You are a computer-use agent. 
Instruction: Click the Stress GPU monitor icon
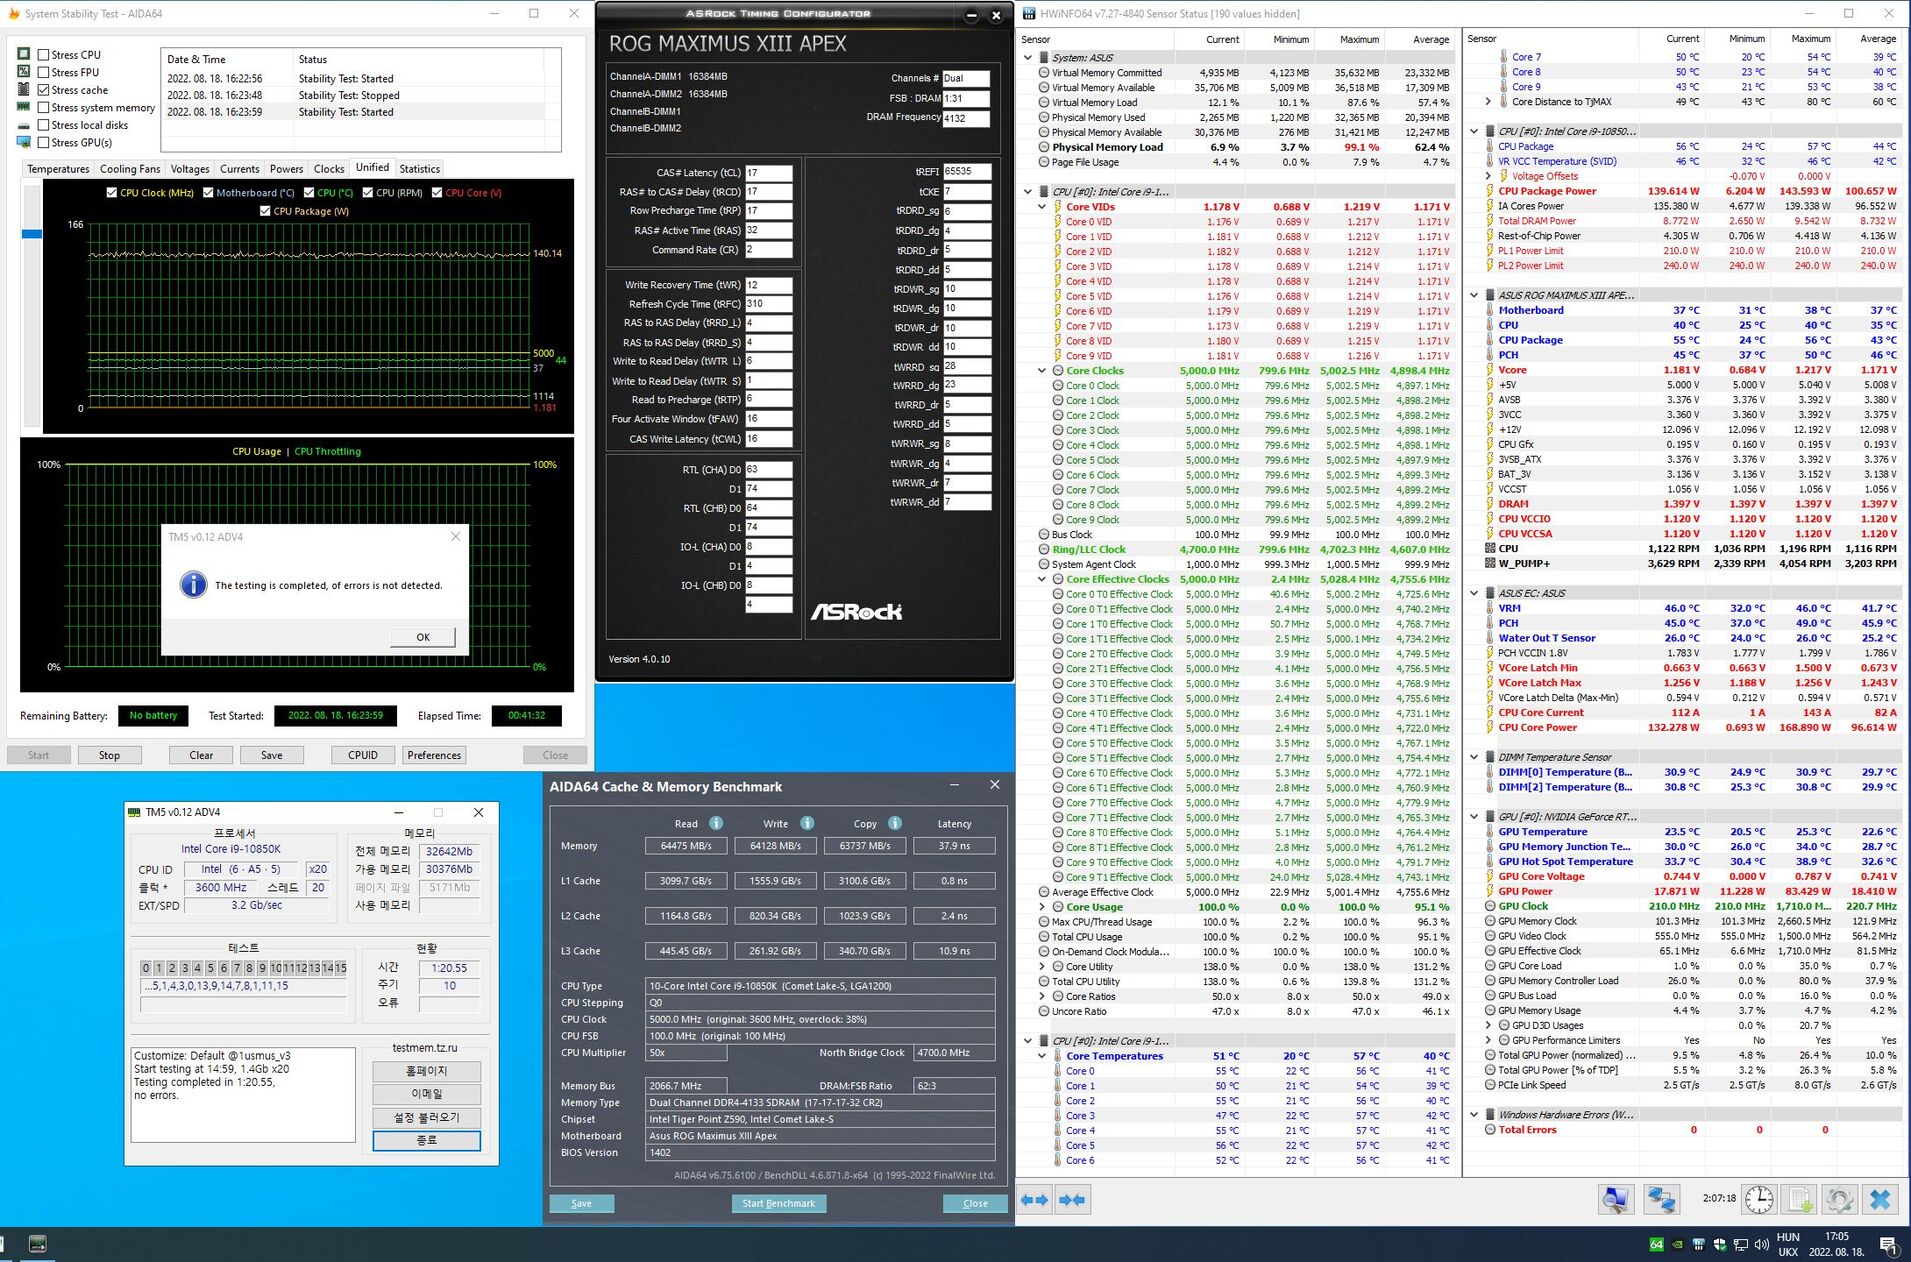coord(24,142)
